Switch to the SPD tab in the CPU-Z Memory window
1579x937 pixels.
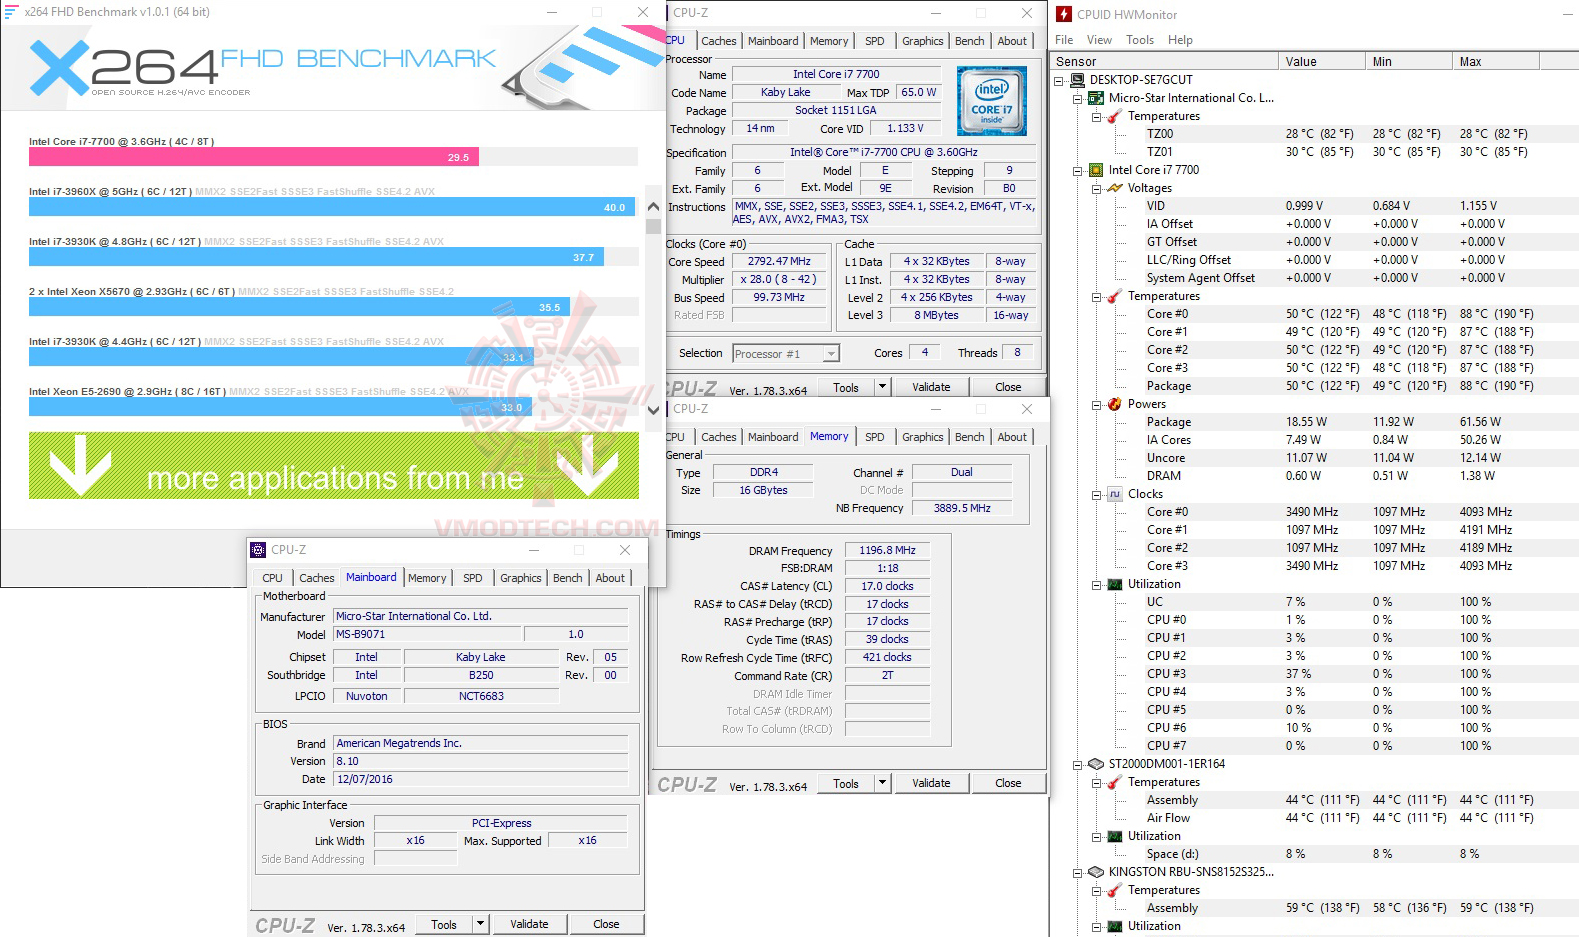point(874,437)
